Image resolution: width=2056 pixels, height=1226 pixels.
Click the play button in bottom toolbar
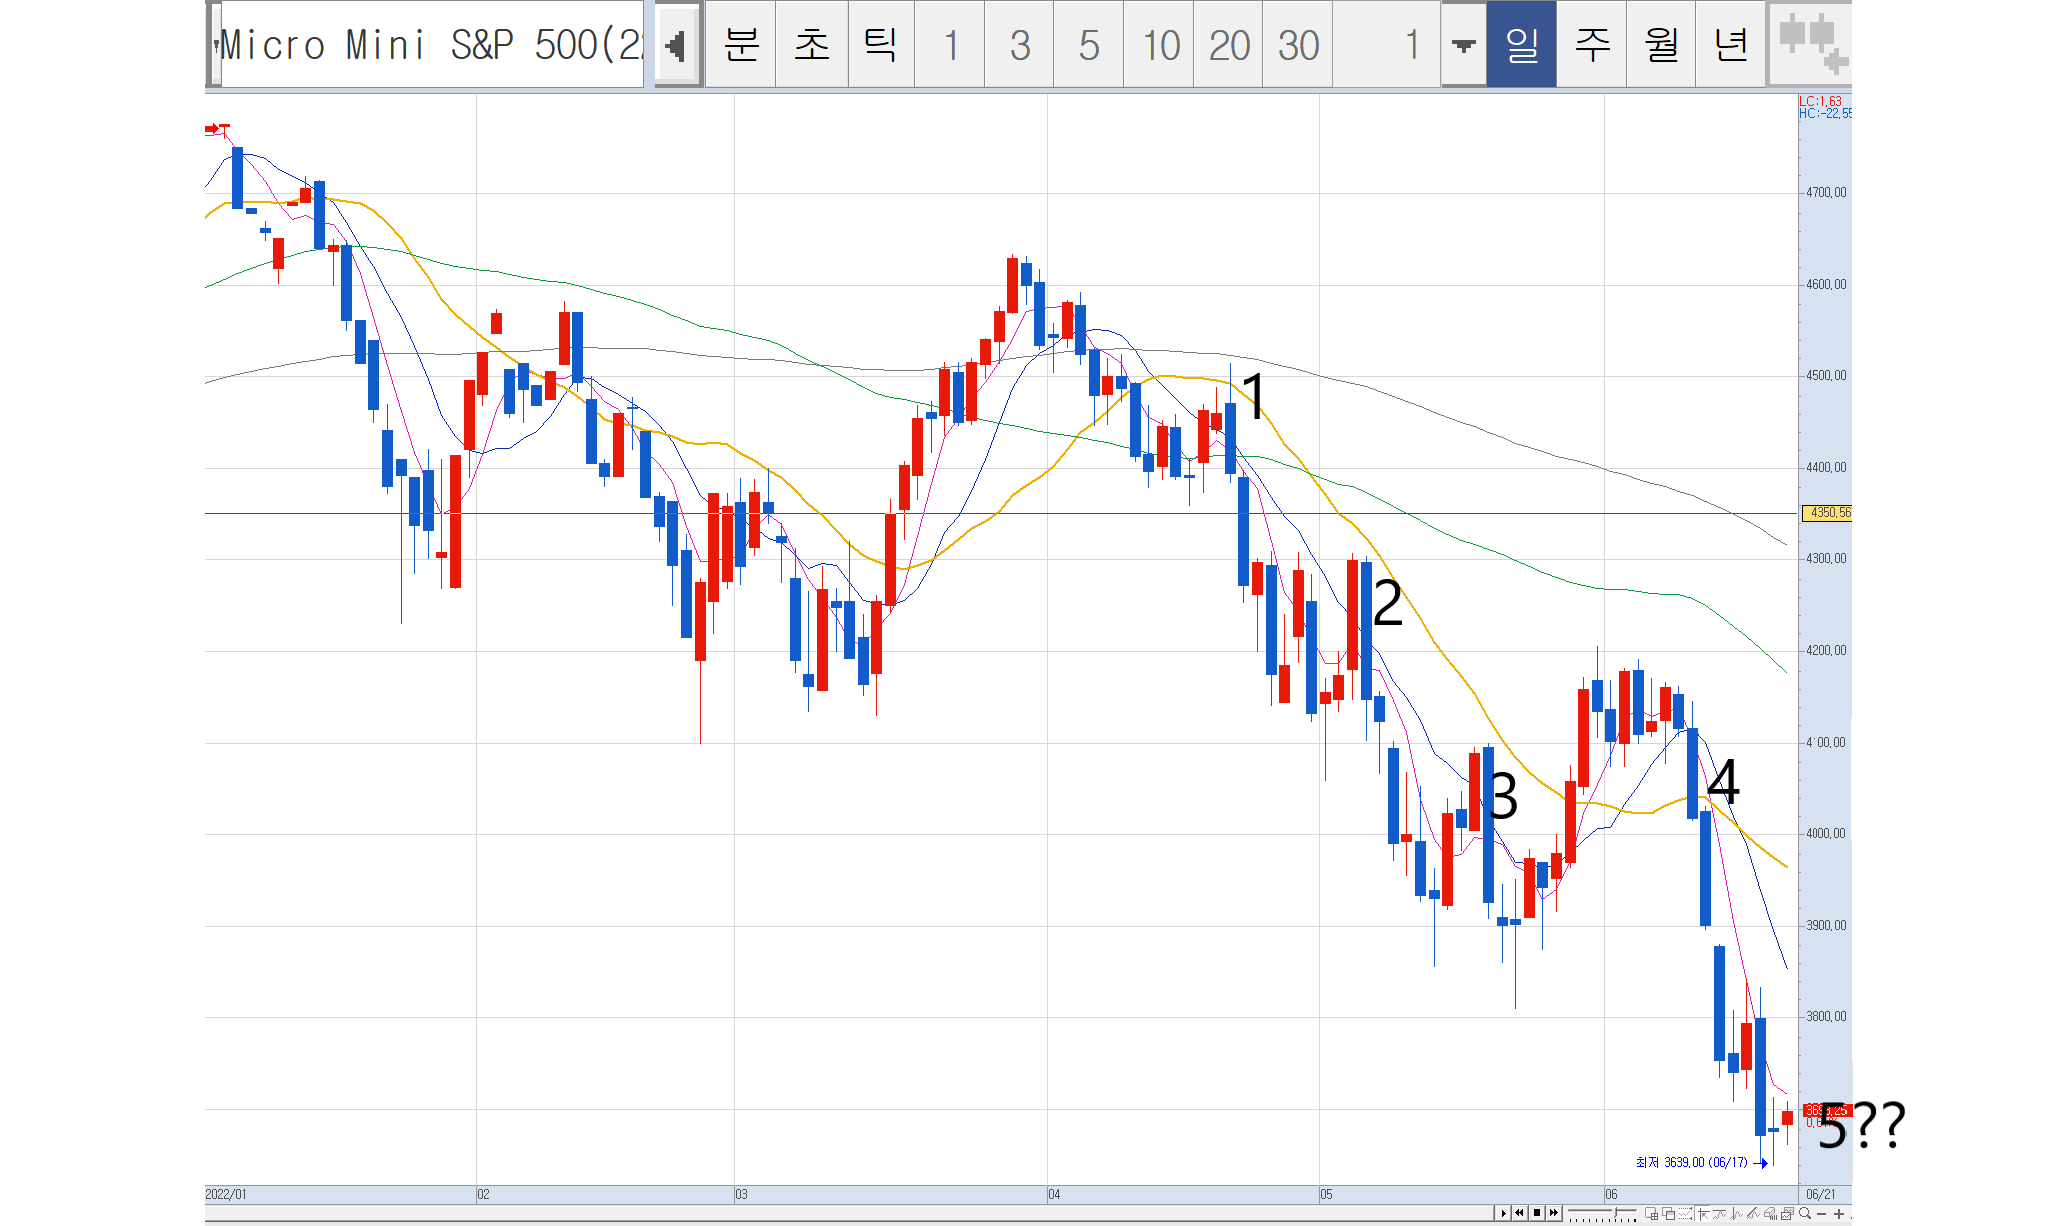[1503, 1213]
